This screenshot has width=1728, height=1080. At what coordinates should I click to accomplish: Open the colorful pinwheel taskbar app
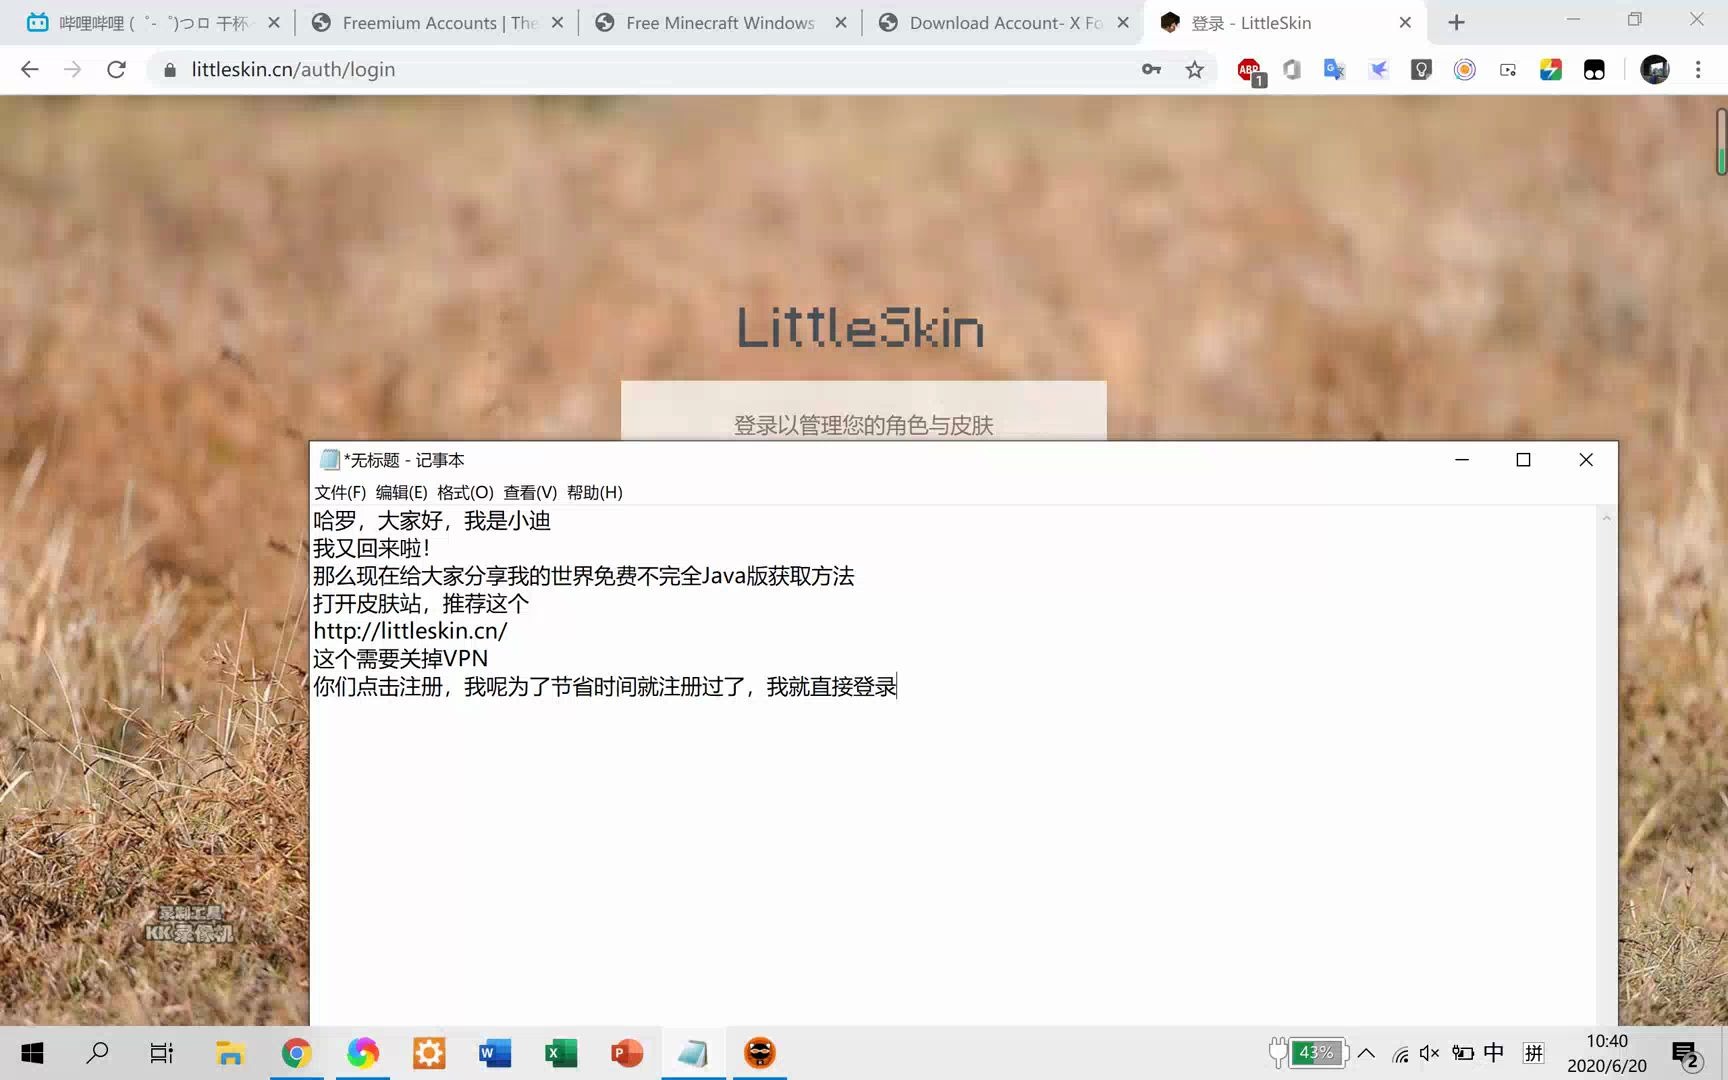(362, 1053)
